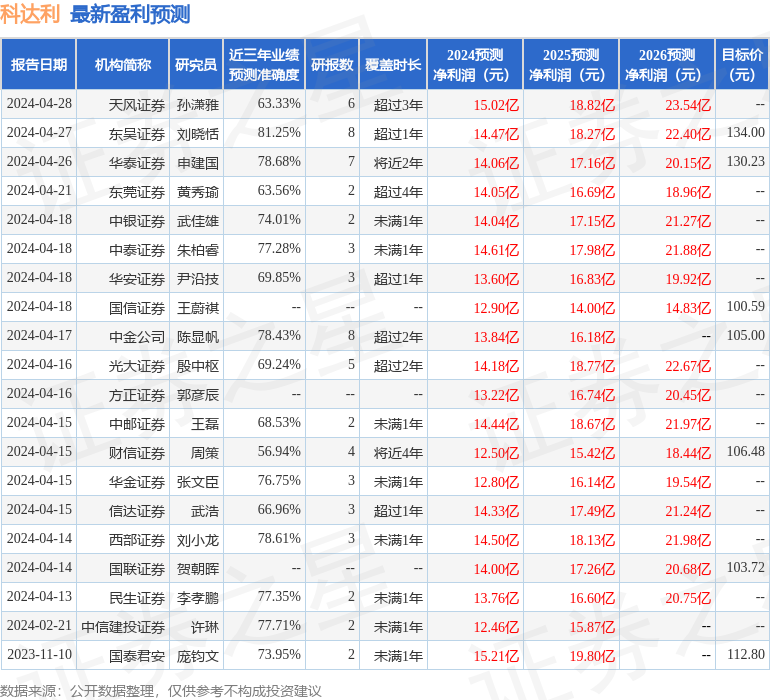This screenshot has width=770, height=700.
Task: Click analyst name 庞钧文
Action: pyautogui.click(x=198, y=655)
